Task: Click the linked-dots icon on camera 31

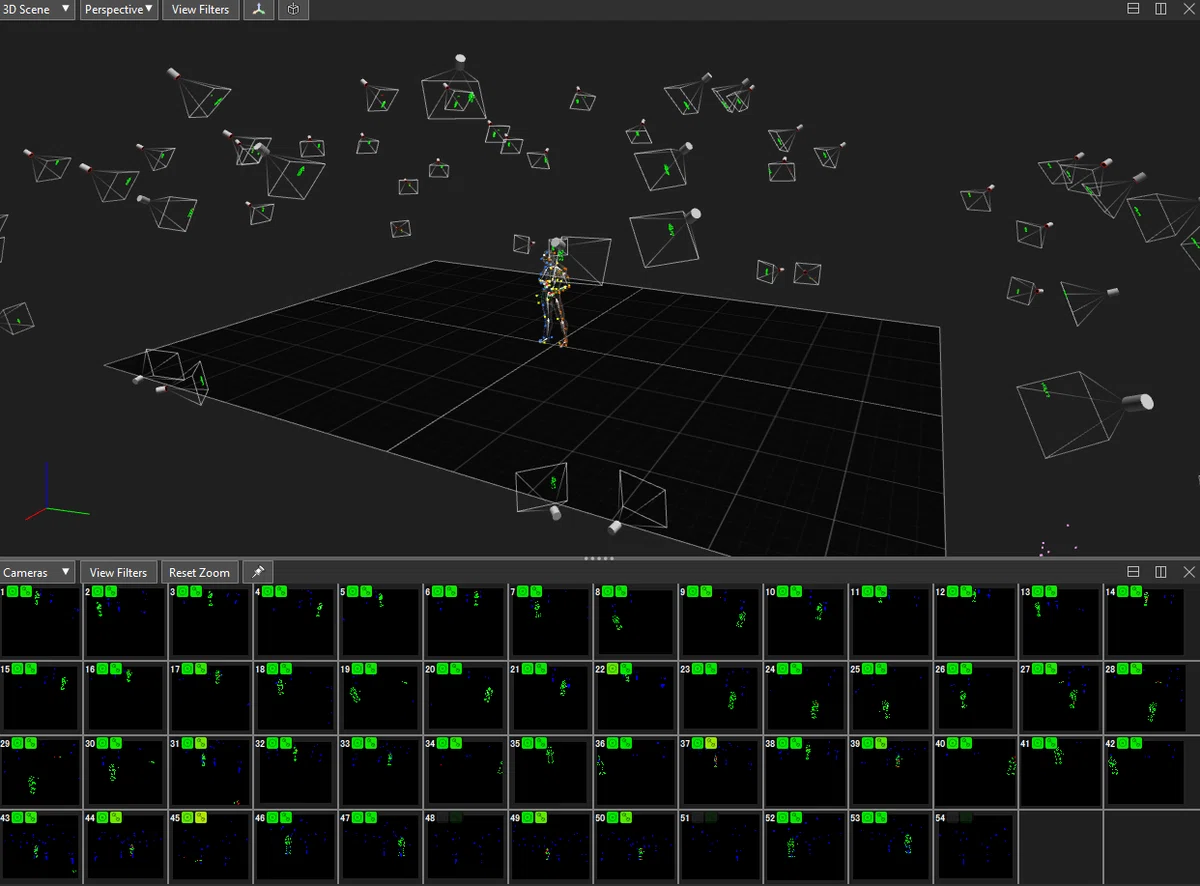Action: (201, 744)
